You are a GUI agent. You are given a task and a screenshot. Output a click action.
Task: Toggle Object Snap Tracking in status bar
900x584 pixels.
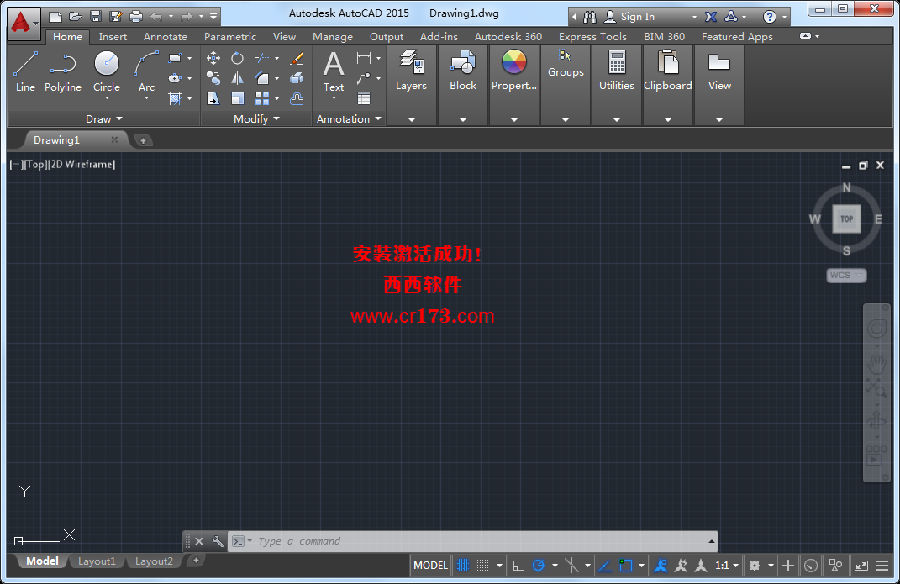(x=604, y=566)
